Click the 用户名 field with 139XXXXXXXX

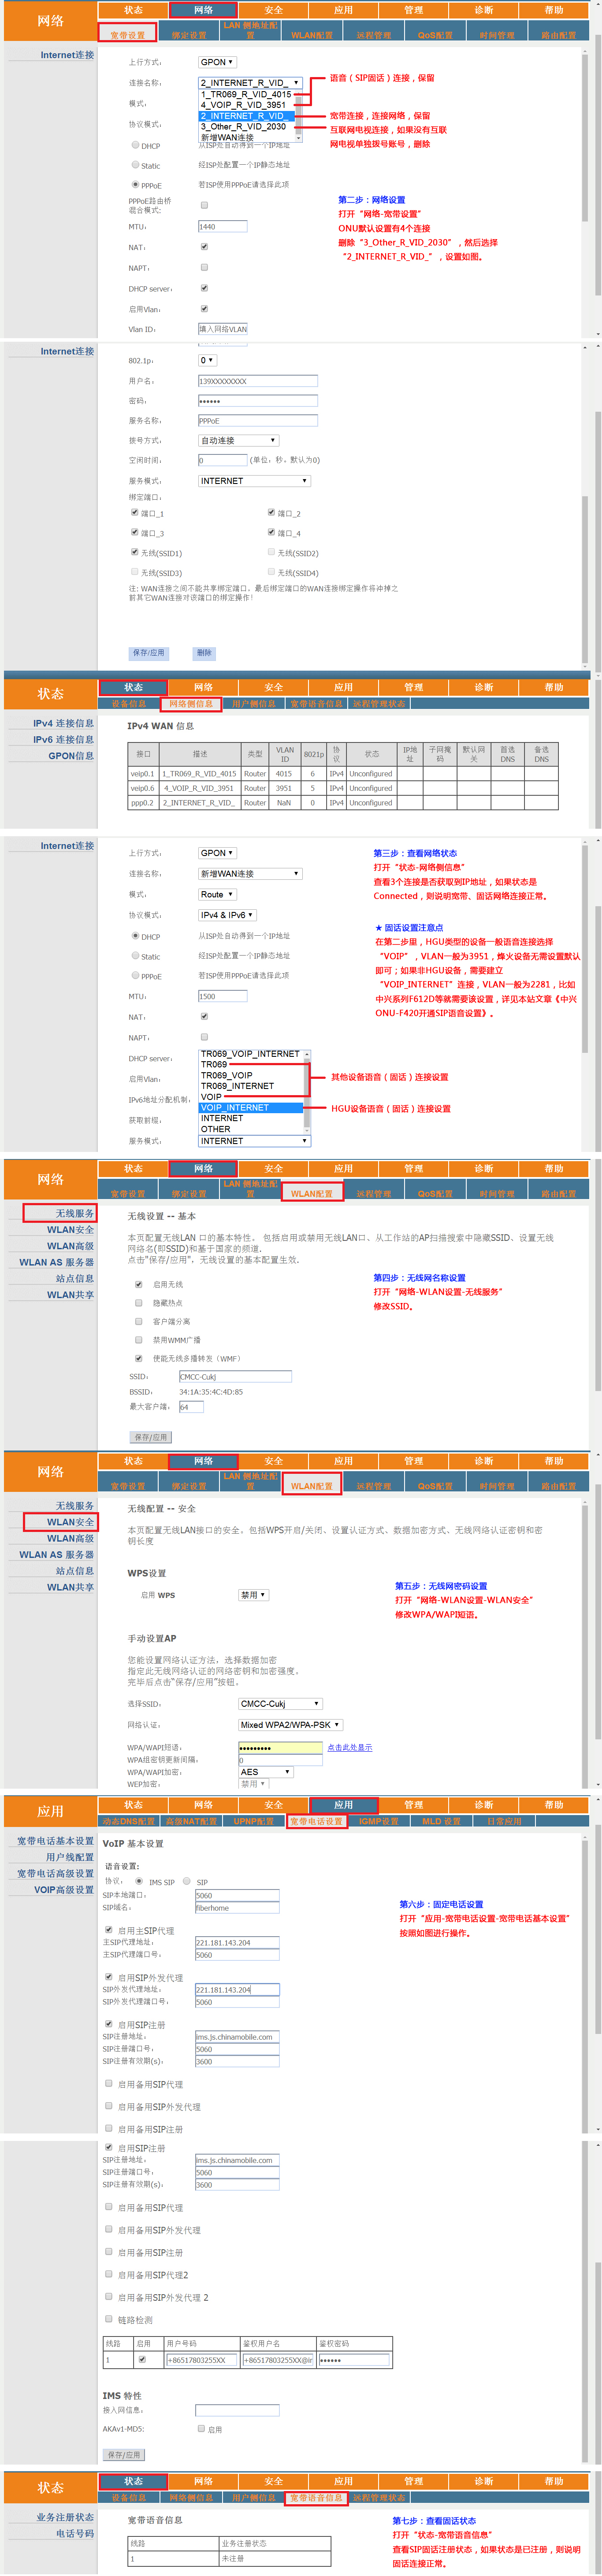point(258,381)
